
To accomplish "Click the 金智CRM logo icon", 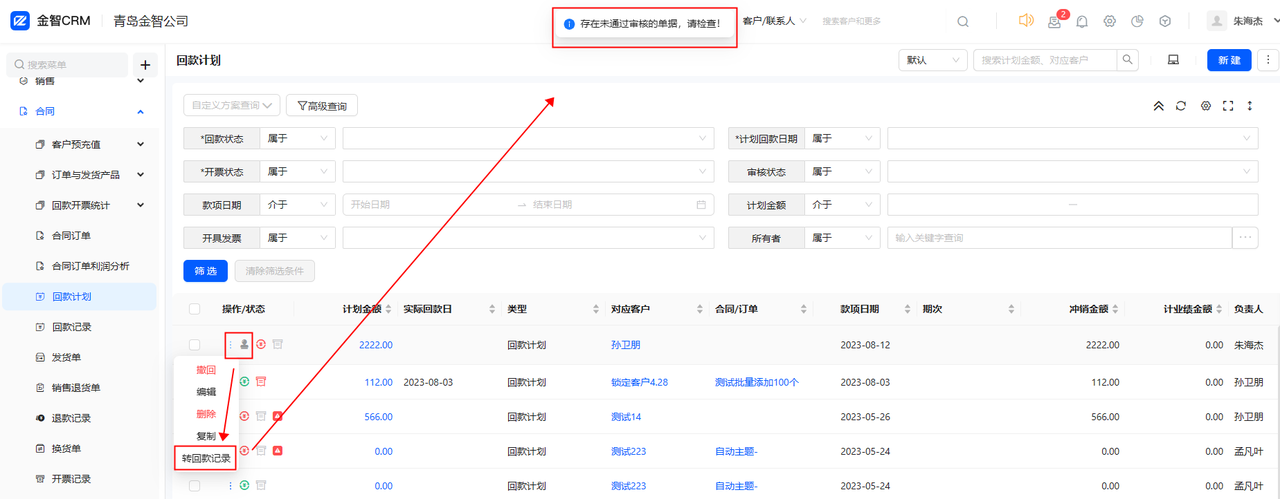I will pos(20,21).
